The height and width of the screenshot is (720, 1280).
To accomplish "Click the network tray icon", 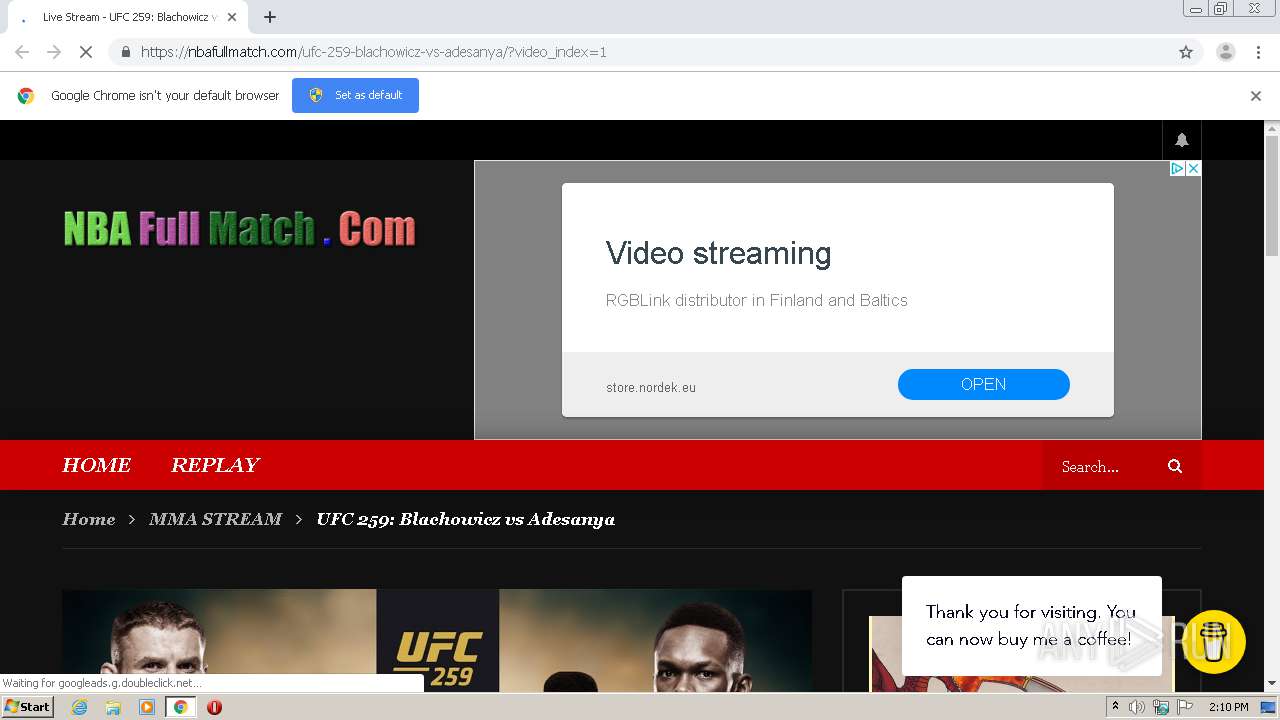I will point(1161,707).
